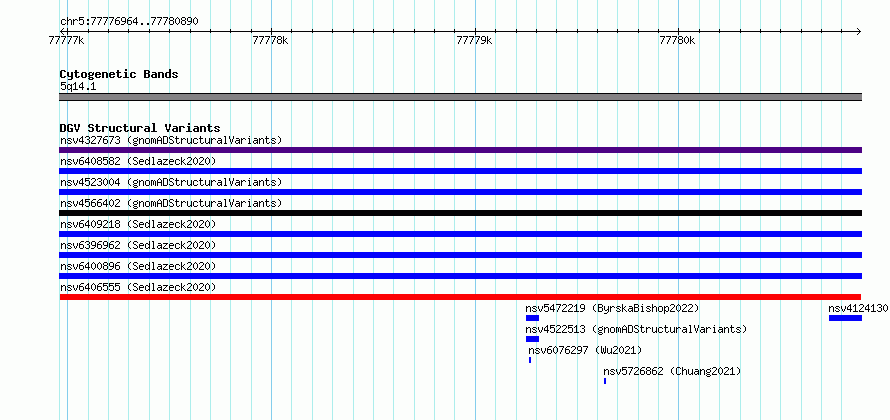Click the purple nsv4327673 variant bar
890x420 pixels.
460,150
